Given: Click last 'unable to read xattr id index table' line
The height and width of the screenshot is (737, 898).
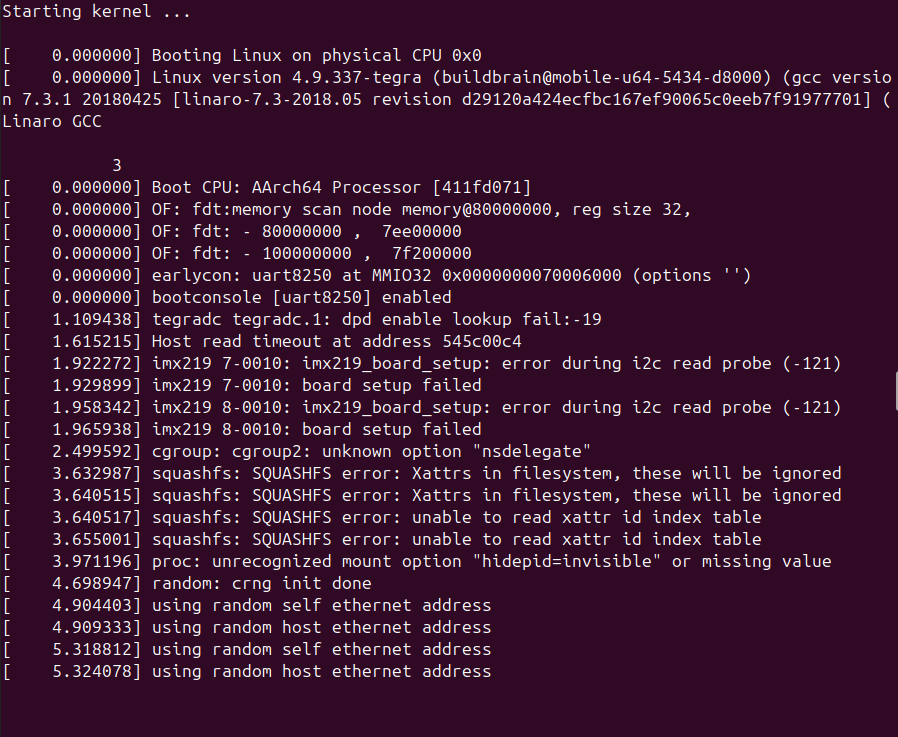Looking at the screenshot, I should coord(382,539).
